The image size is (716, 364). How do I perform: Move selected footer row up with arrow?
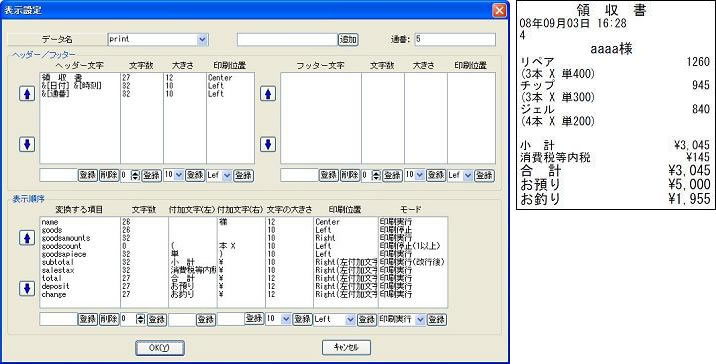tap(268, 94)
